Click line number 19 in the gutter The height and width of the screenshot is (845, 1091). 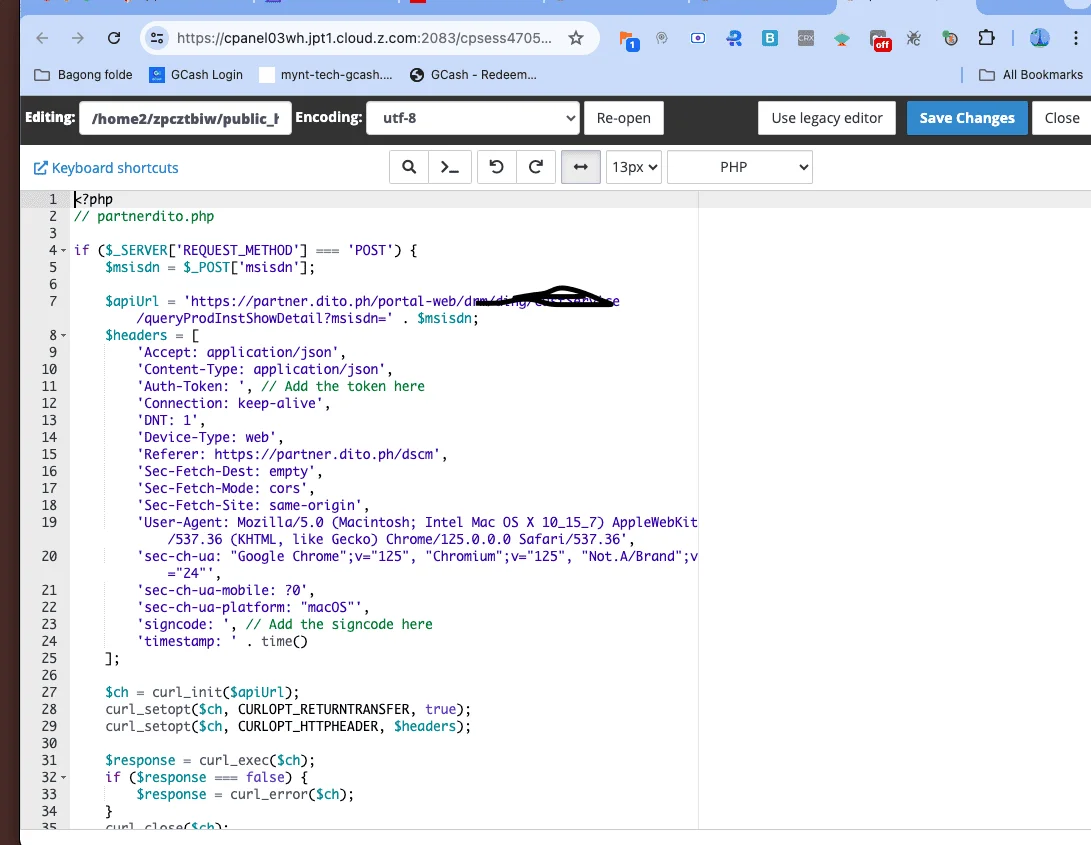tap(49, 522)
